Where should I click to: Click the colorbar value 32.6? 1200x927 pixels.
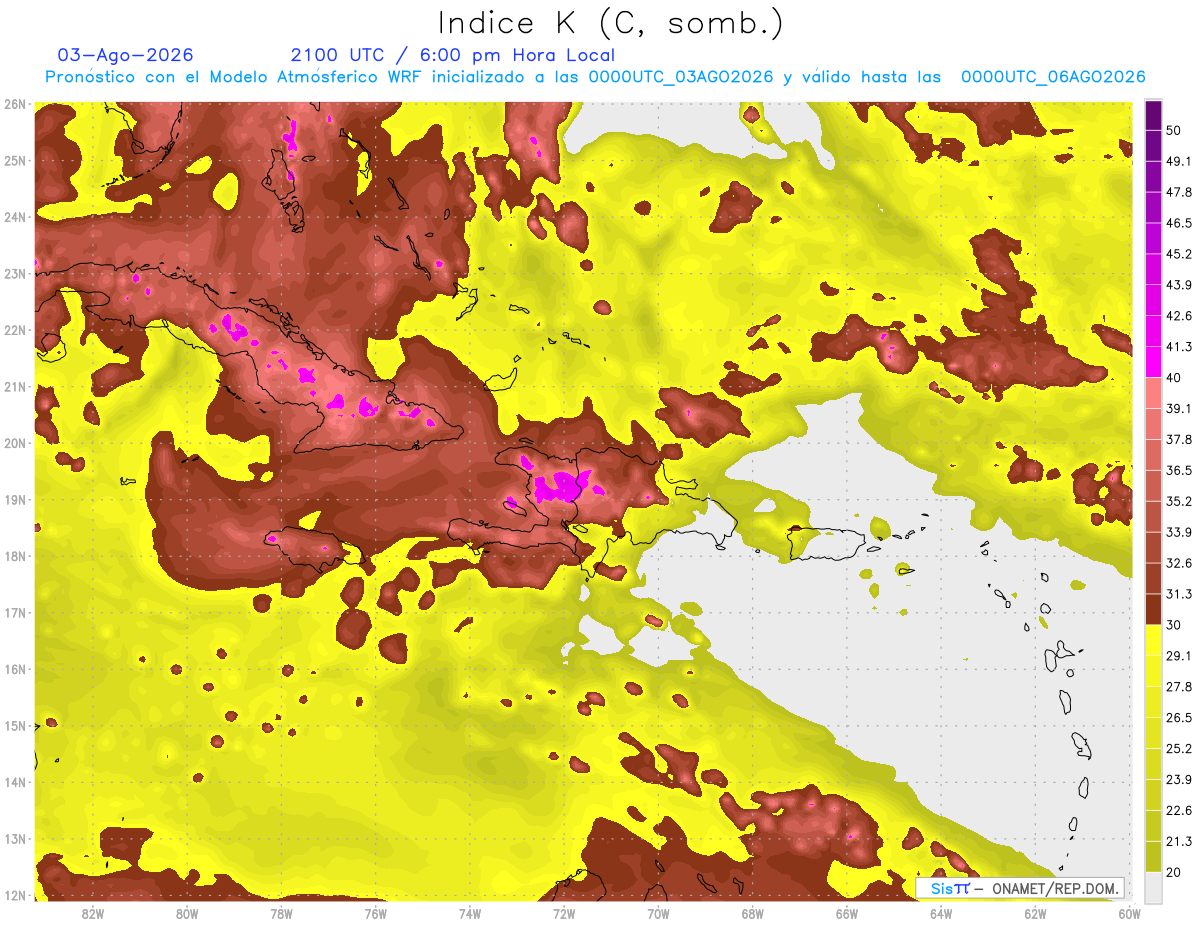pyautogui.click(x=1179, y=563)
